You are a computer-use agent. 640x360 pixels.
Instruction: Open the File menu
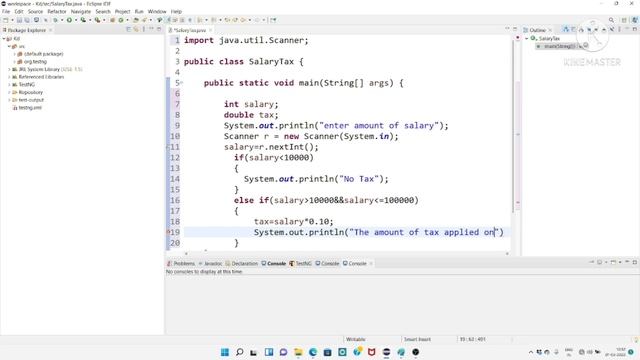coord(6,11)
